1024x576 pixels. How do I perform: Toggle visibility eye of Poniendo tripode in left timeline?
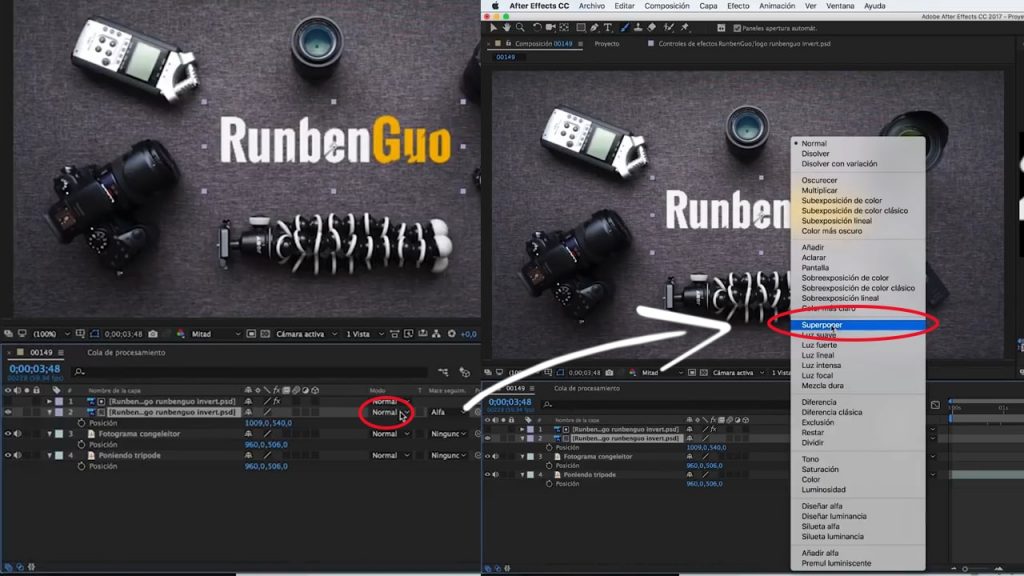[x=8, y=455]
